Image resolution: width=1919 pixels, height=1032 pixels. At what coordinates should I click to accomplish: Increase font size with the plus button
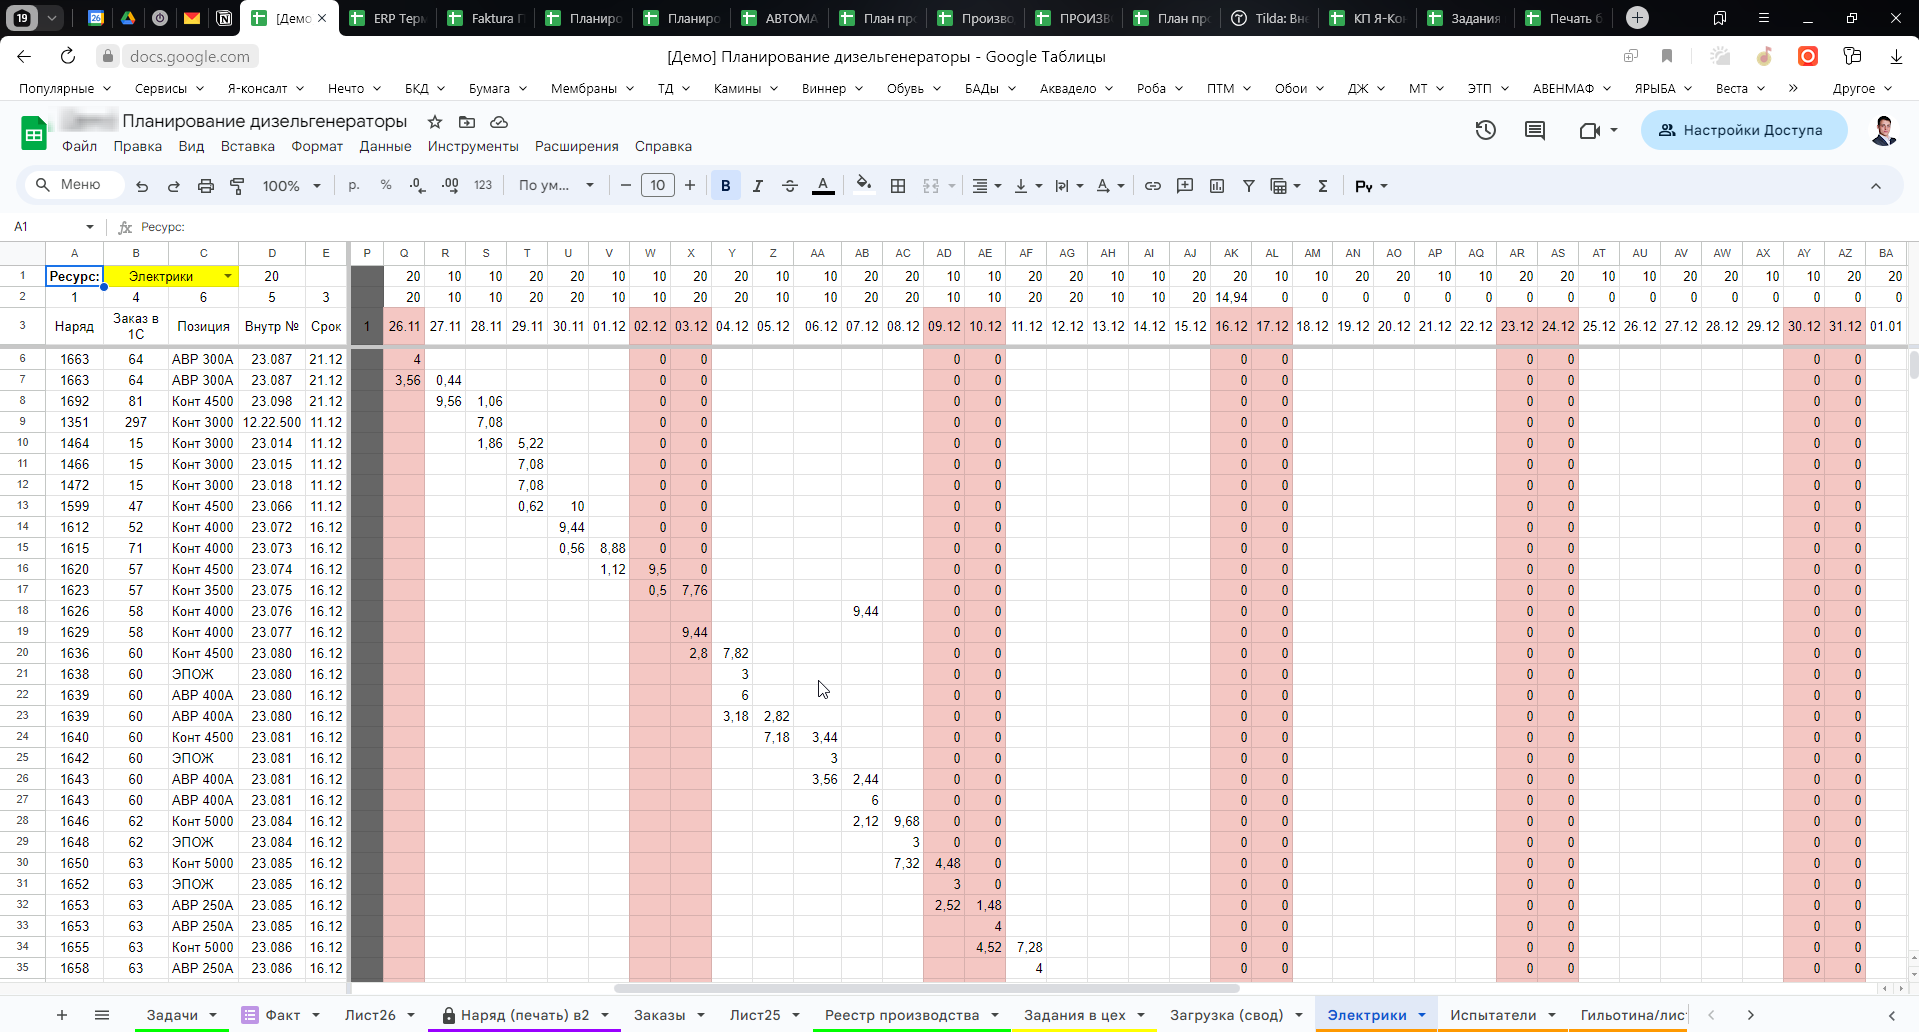[x=690, y=186]
